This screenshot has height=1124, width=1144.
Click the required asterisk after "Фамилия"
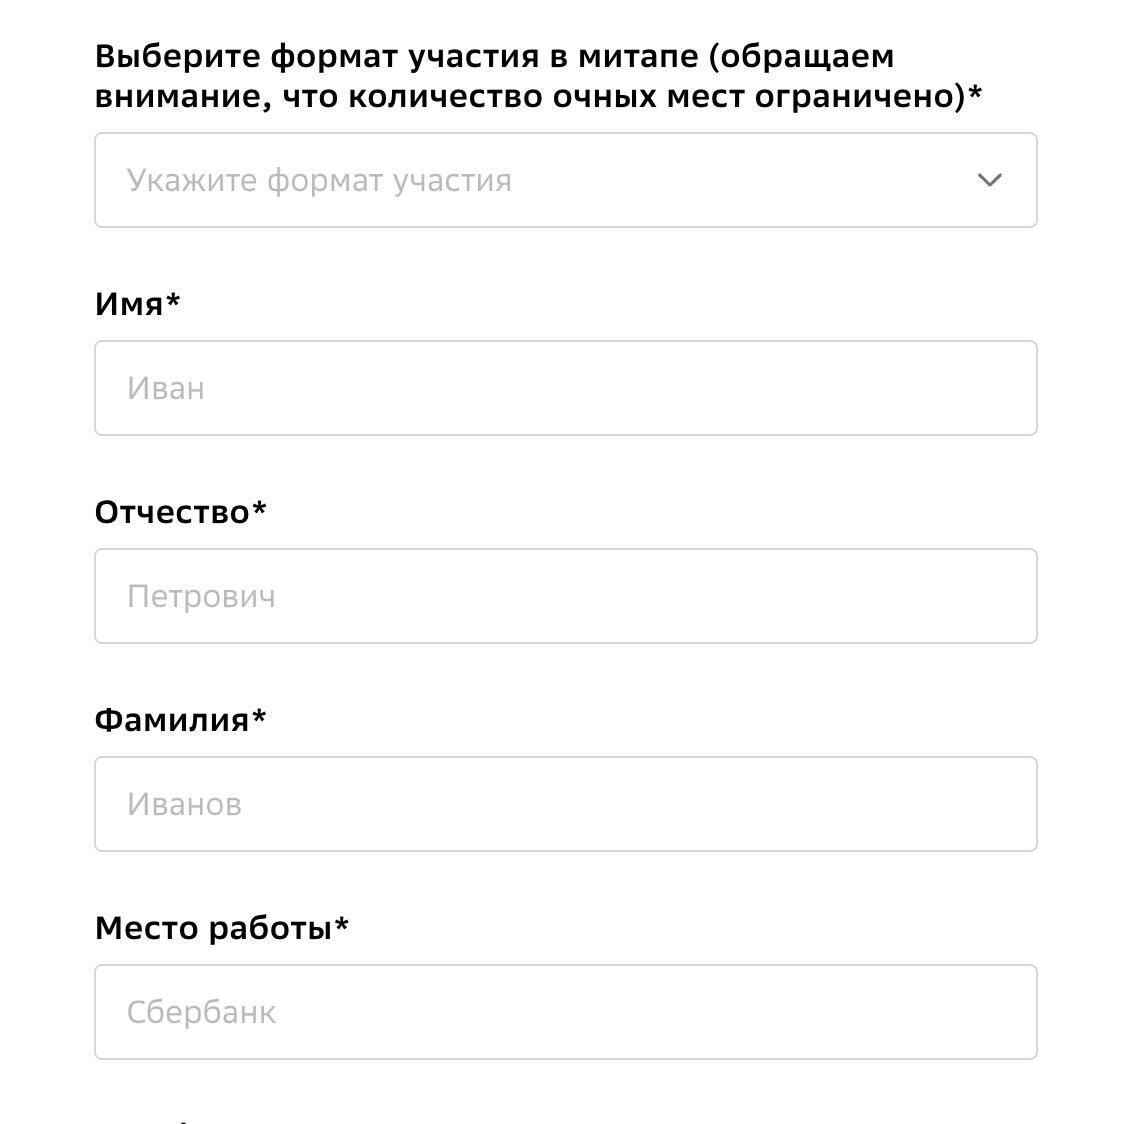point(260,716)
